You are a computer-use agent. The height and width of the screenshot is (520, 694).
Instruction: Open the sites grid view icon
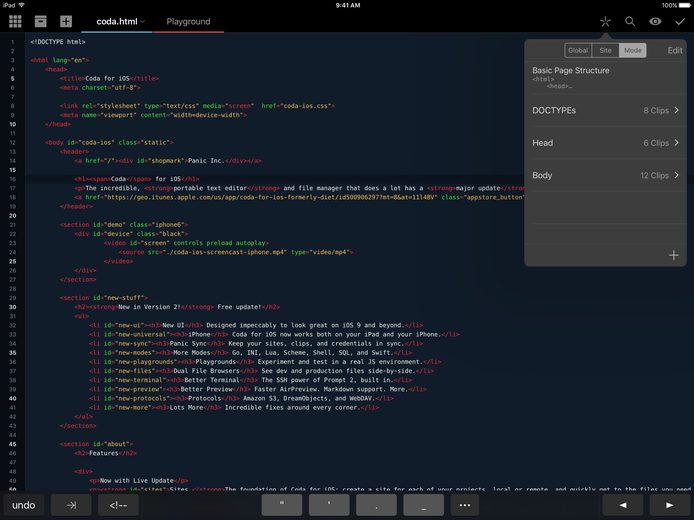pyautogui.click(x=15, y=21)
